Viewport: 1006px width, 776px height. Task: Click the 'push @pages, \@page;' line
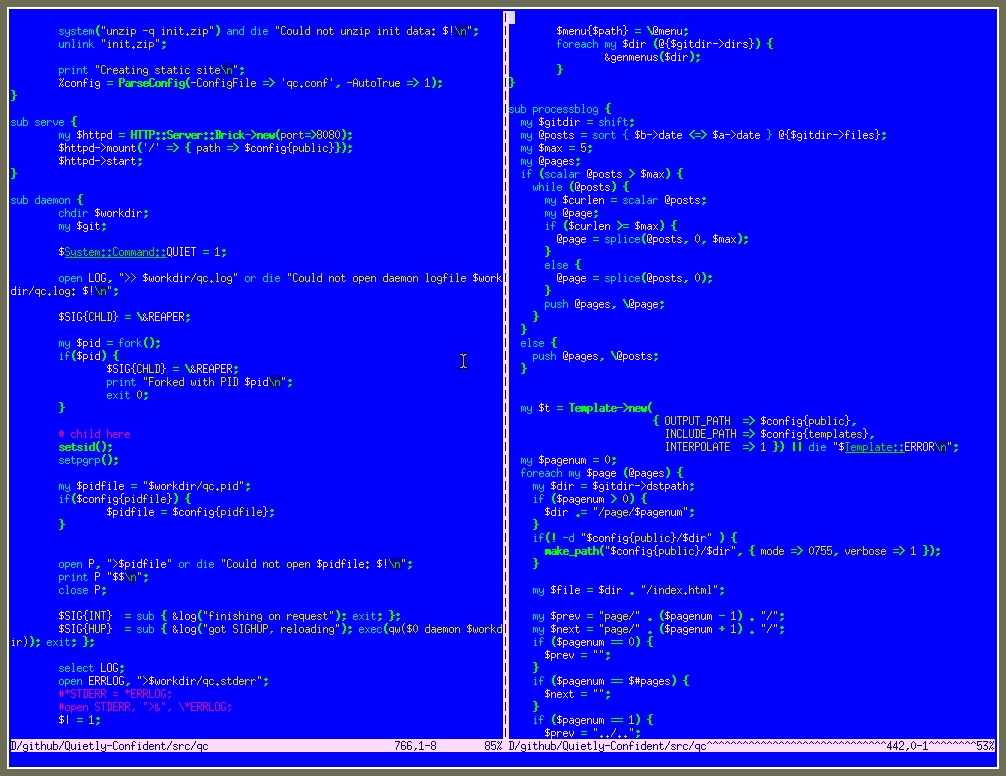604,304
